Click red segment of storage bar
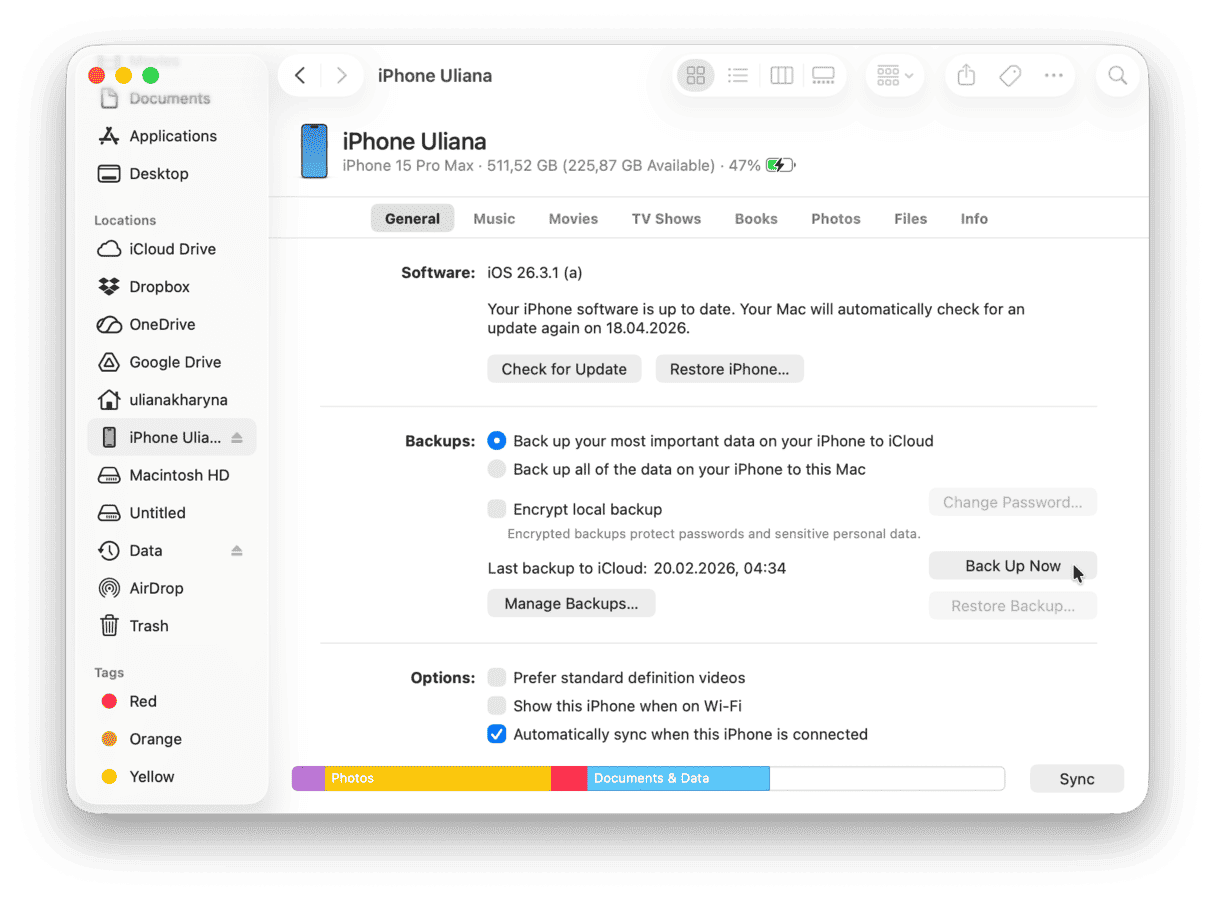The image size is (1215, 901). (x=569, y=779)
